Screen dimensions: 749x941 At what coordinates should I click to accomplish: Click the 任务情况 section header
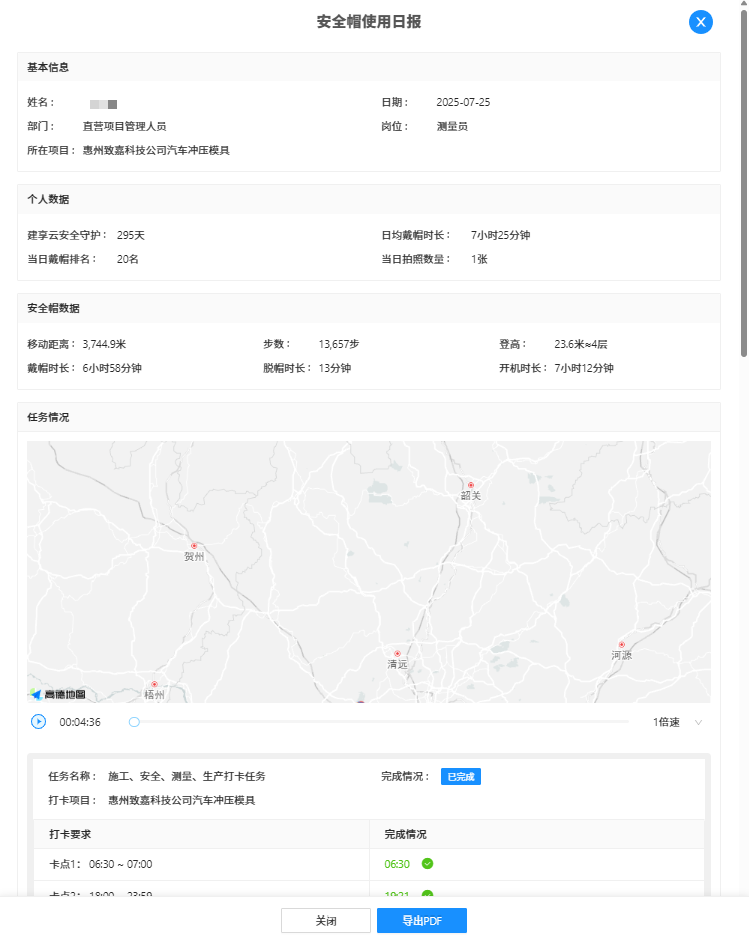click(x=49, y=417)
